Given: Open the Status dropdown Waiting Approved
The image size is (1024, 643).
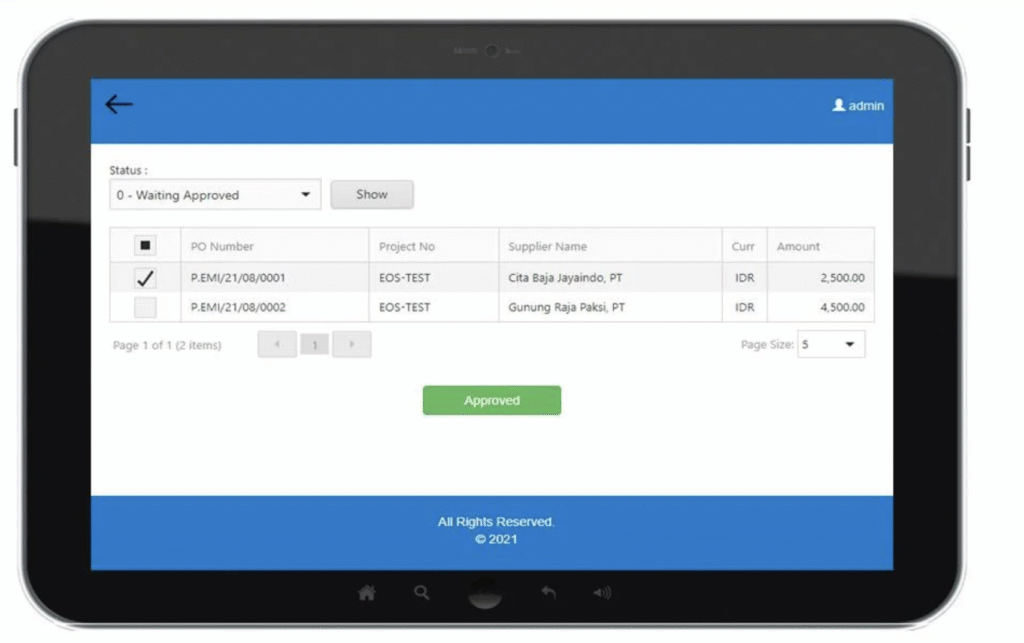Looking at the screenshot, I should (215, 195).
